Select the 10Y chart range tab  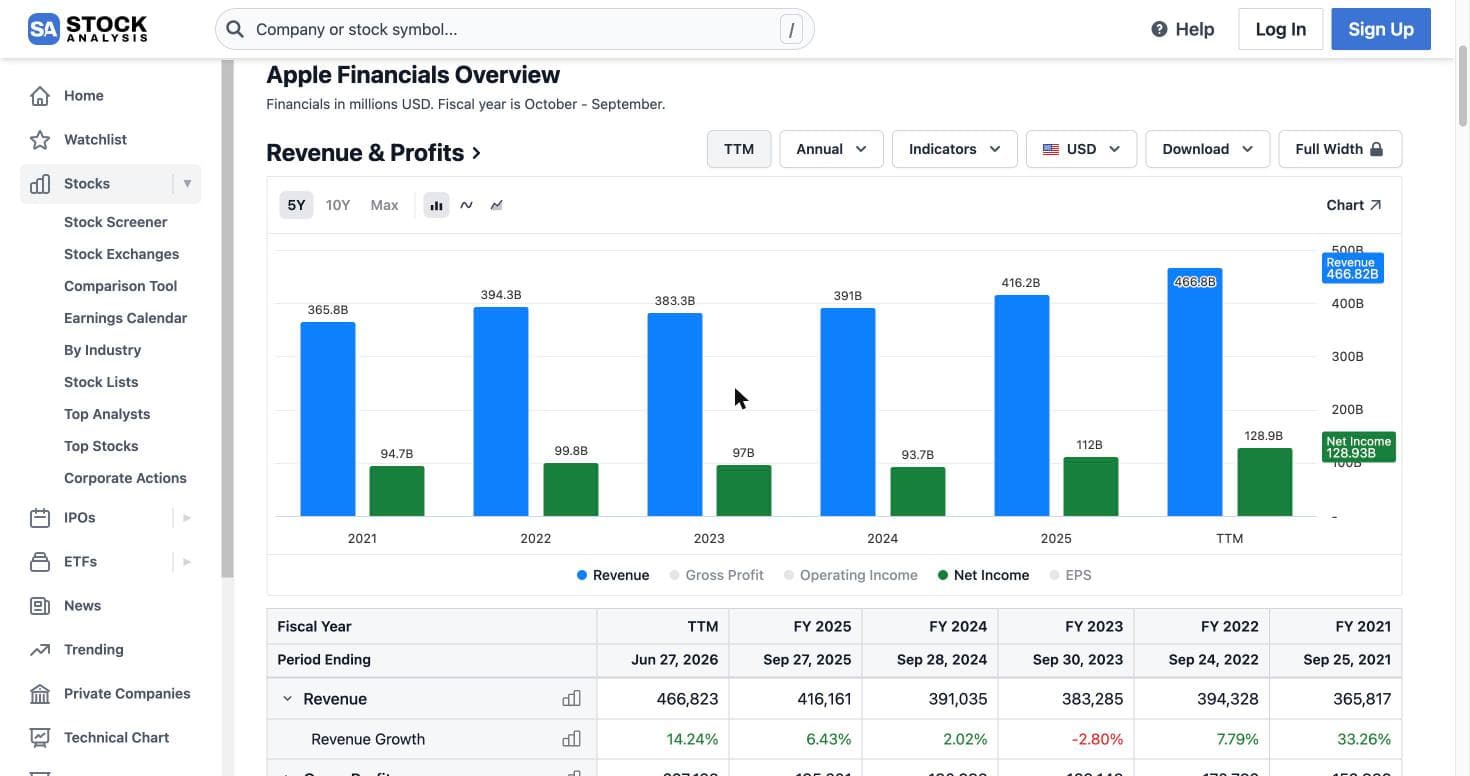tap(338, 205)
